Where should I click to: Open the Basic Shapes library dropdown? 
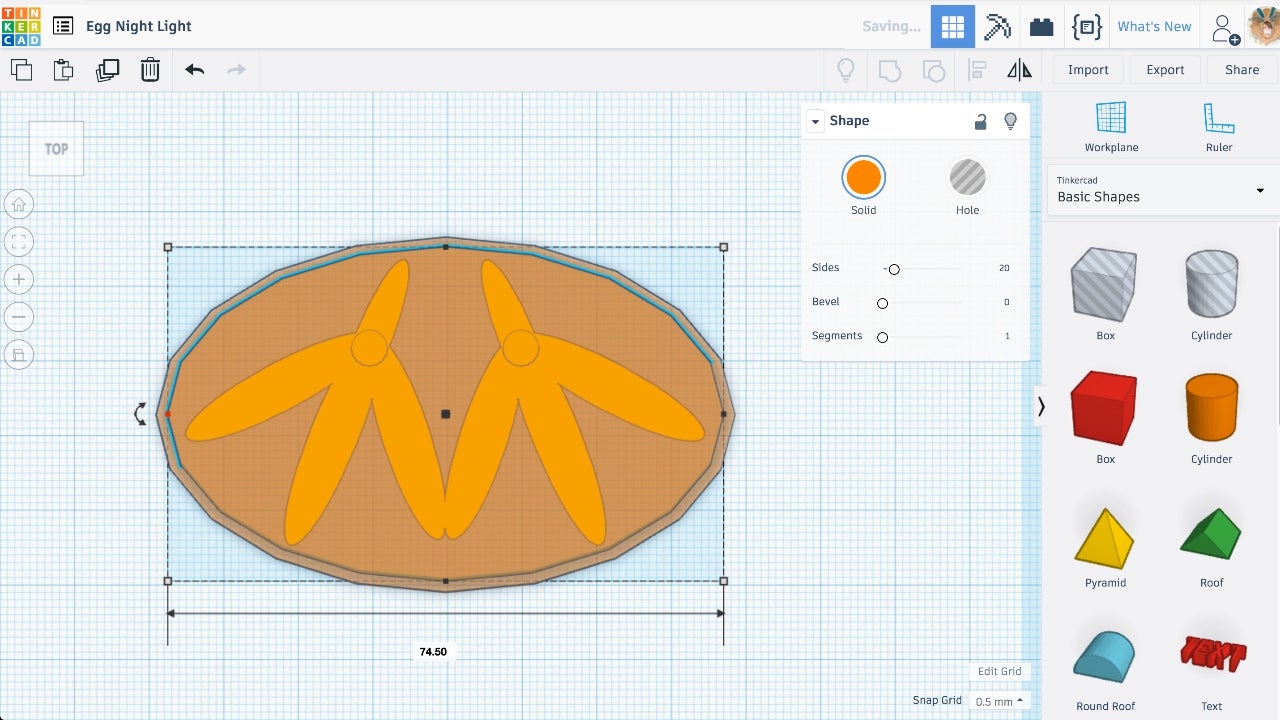click(1162, 190)
